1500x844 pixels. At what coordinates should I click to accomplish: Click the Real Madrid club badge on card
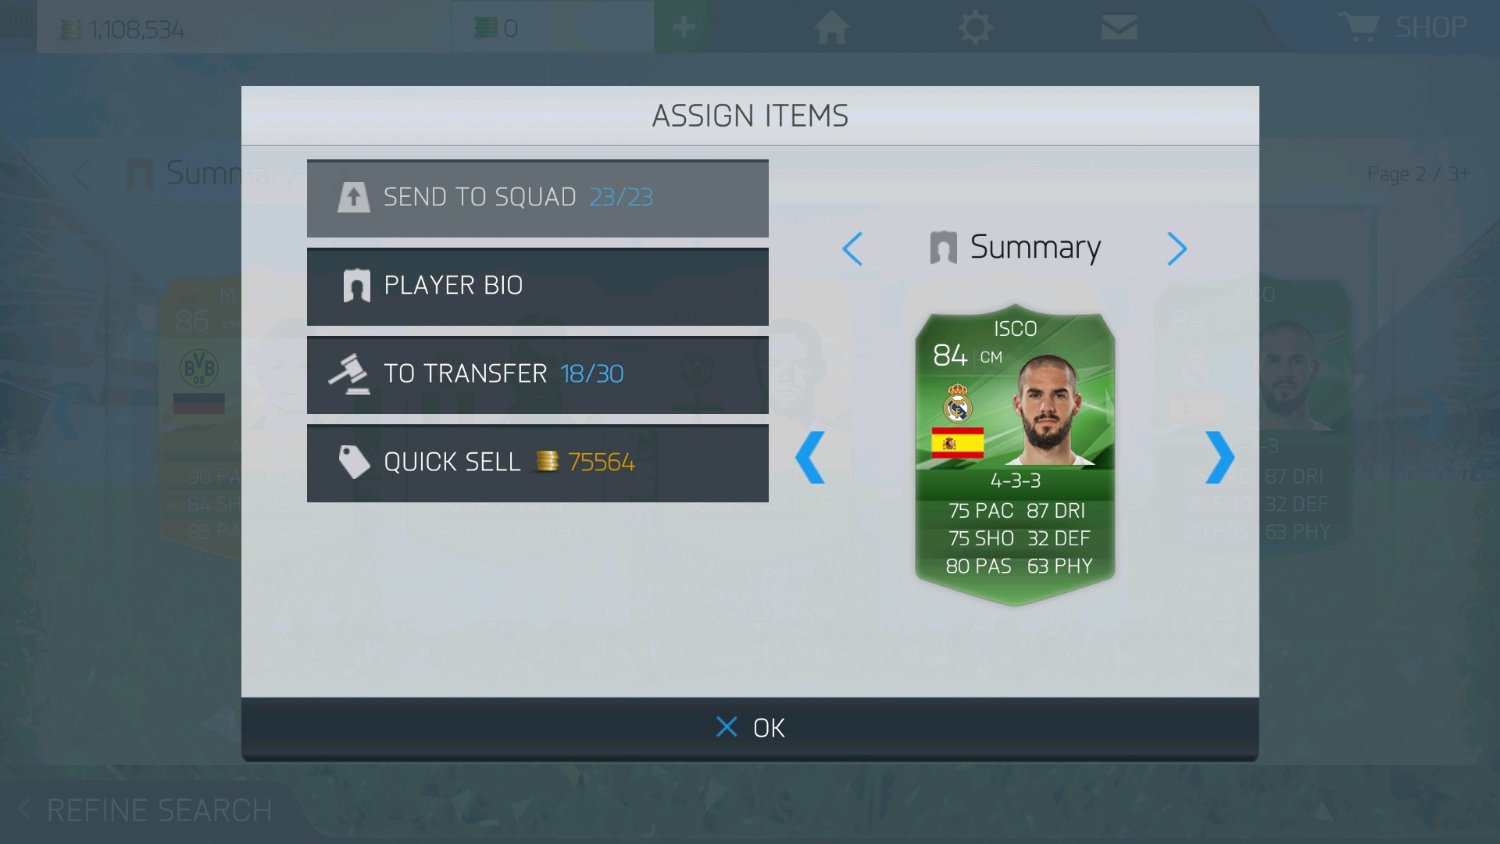tap(958, 403)
